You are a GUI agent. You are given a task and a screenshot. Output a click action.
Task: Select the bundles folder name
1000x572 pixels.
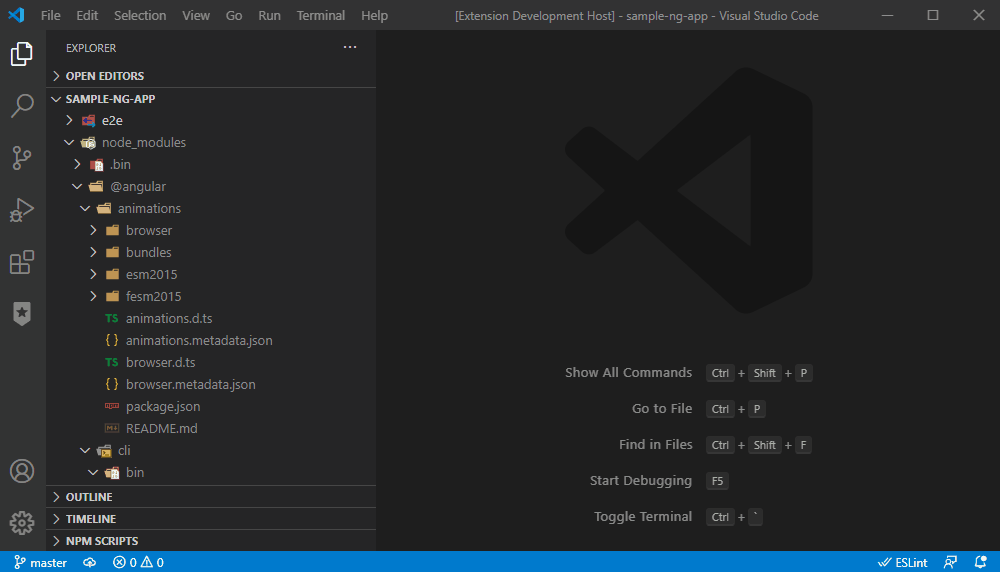(x=149, y=253)
